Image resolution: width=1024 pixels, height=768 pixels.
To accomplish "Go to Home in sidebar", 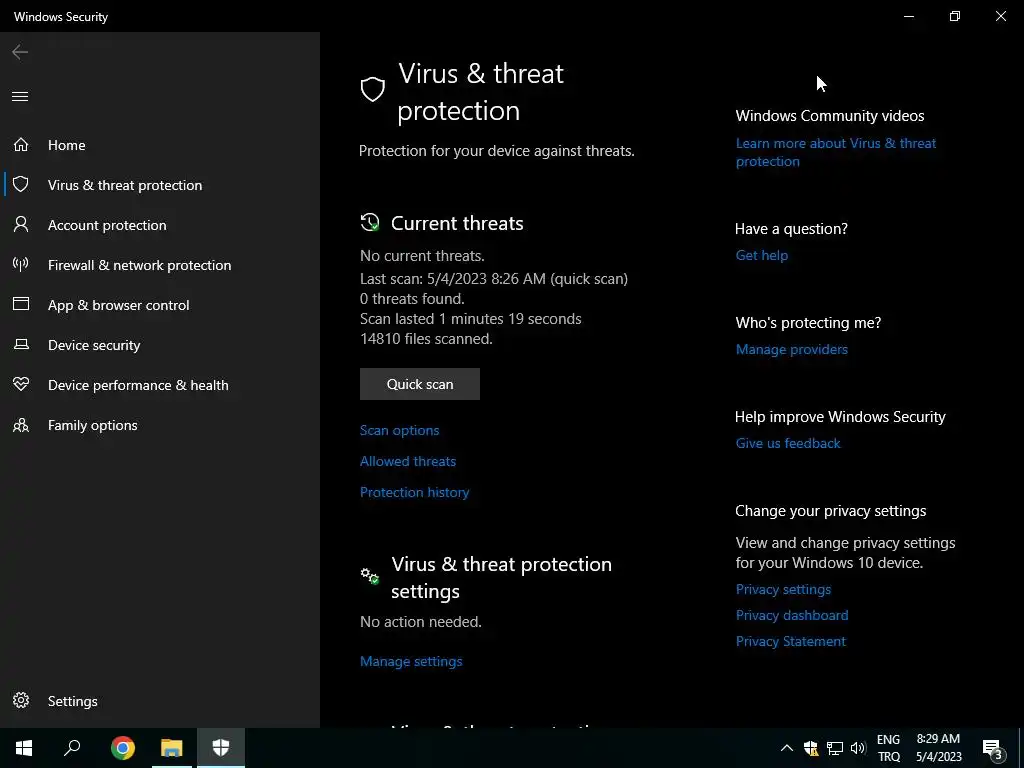I will pos(67,145).
